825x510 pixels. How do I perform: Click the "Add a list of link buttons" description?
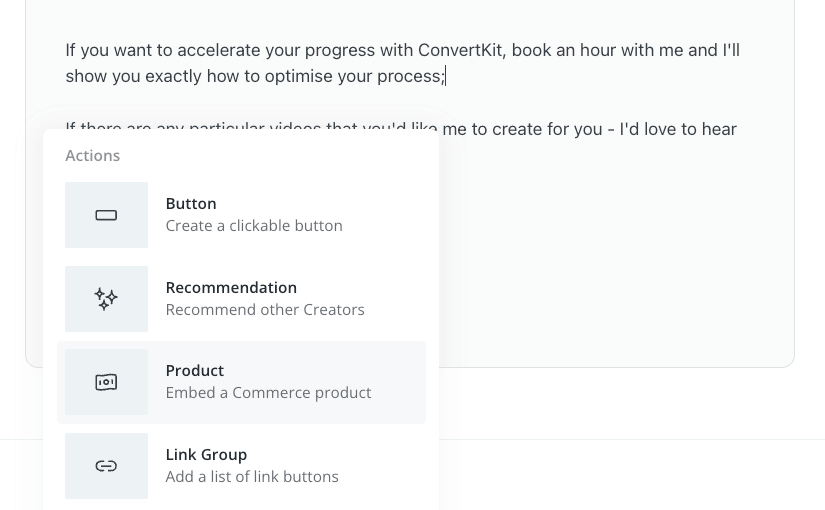pyautogui.click(x=252, y=476)
